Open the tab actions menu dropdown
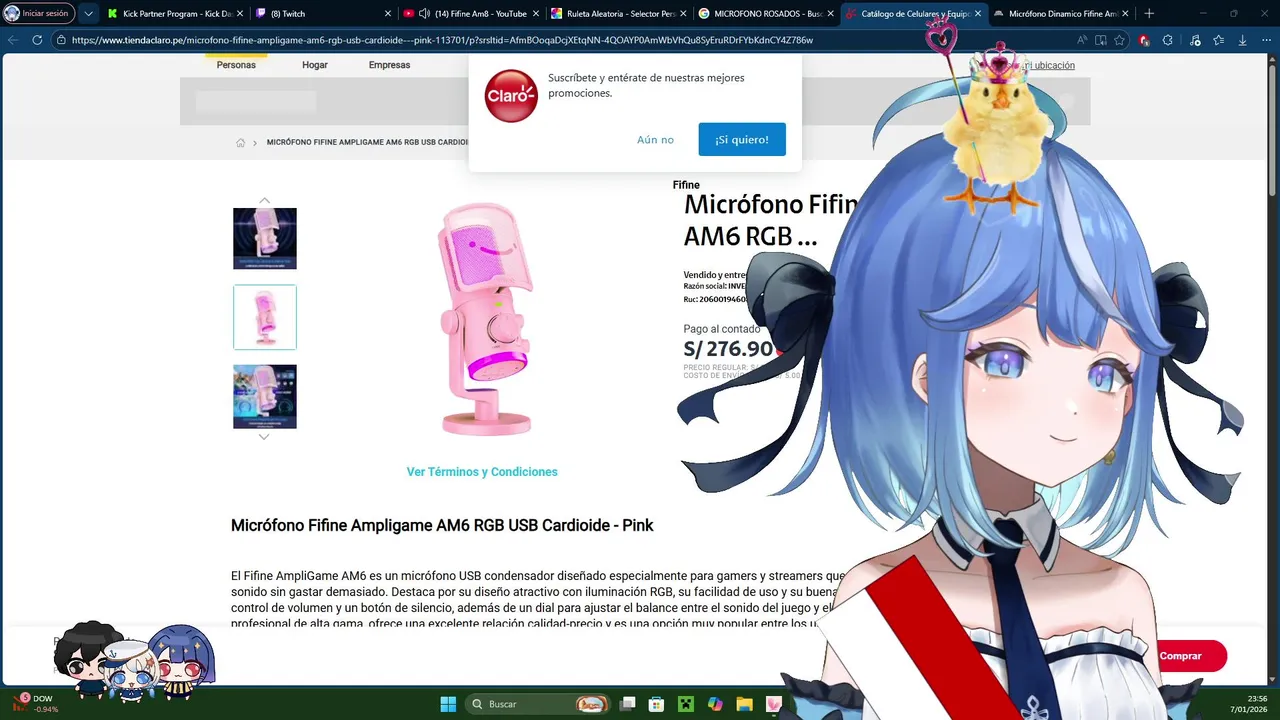This screenshot has width=1280, height=720. [88, 13]
